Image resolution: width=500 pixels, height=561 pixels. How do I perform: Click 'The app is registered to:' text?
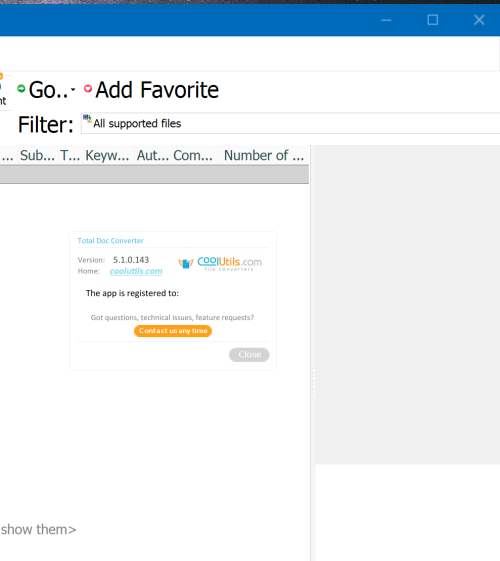[132, 293]
